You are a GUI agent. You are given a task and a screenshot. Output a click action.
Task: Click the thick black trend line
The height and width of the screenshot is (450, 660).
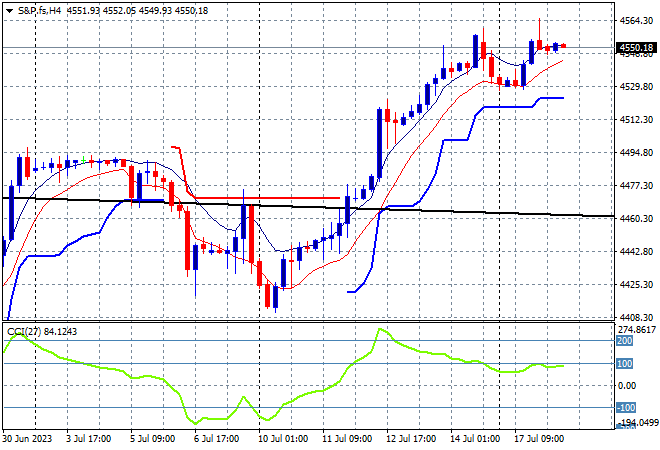point(308,207)
